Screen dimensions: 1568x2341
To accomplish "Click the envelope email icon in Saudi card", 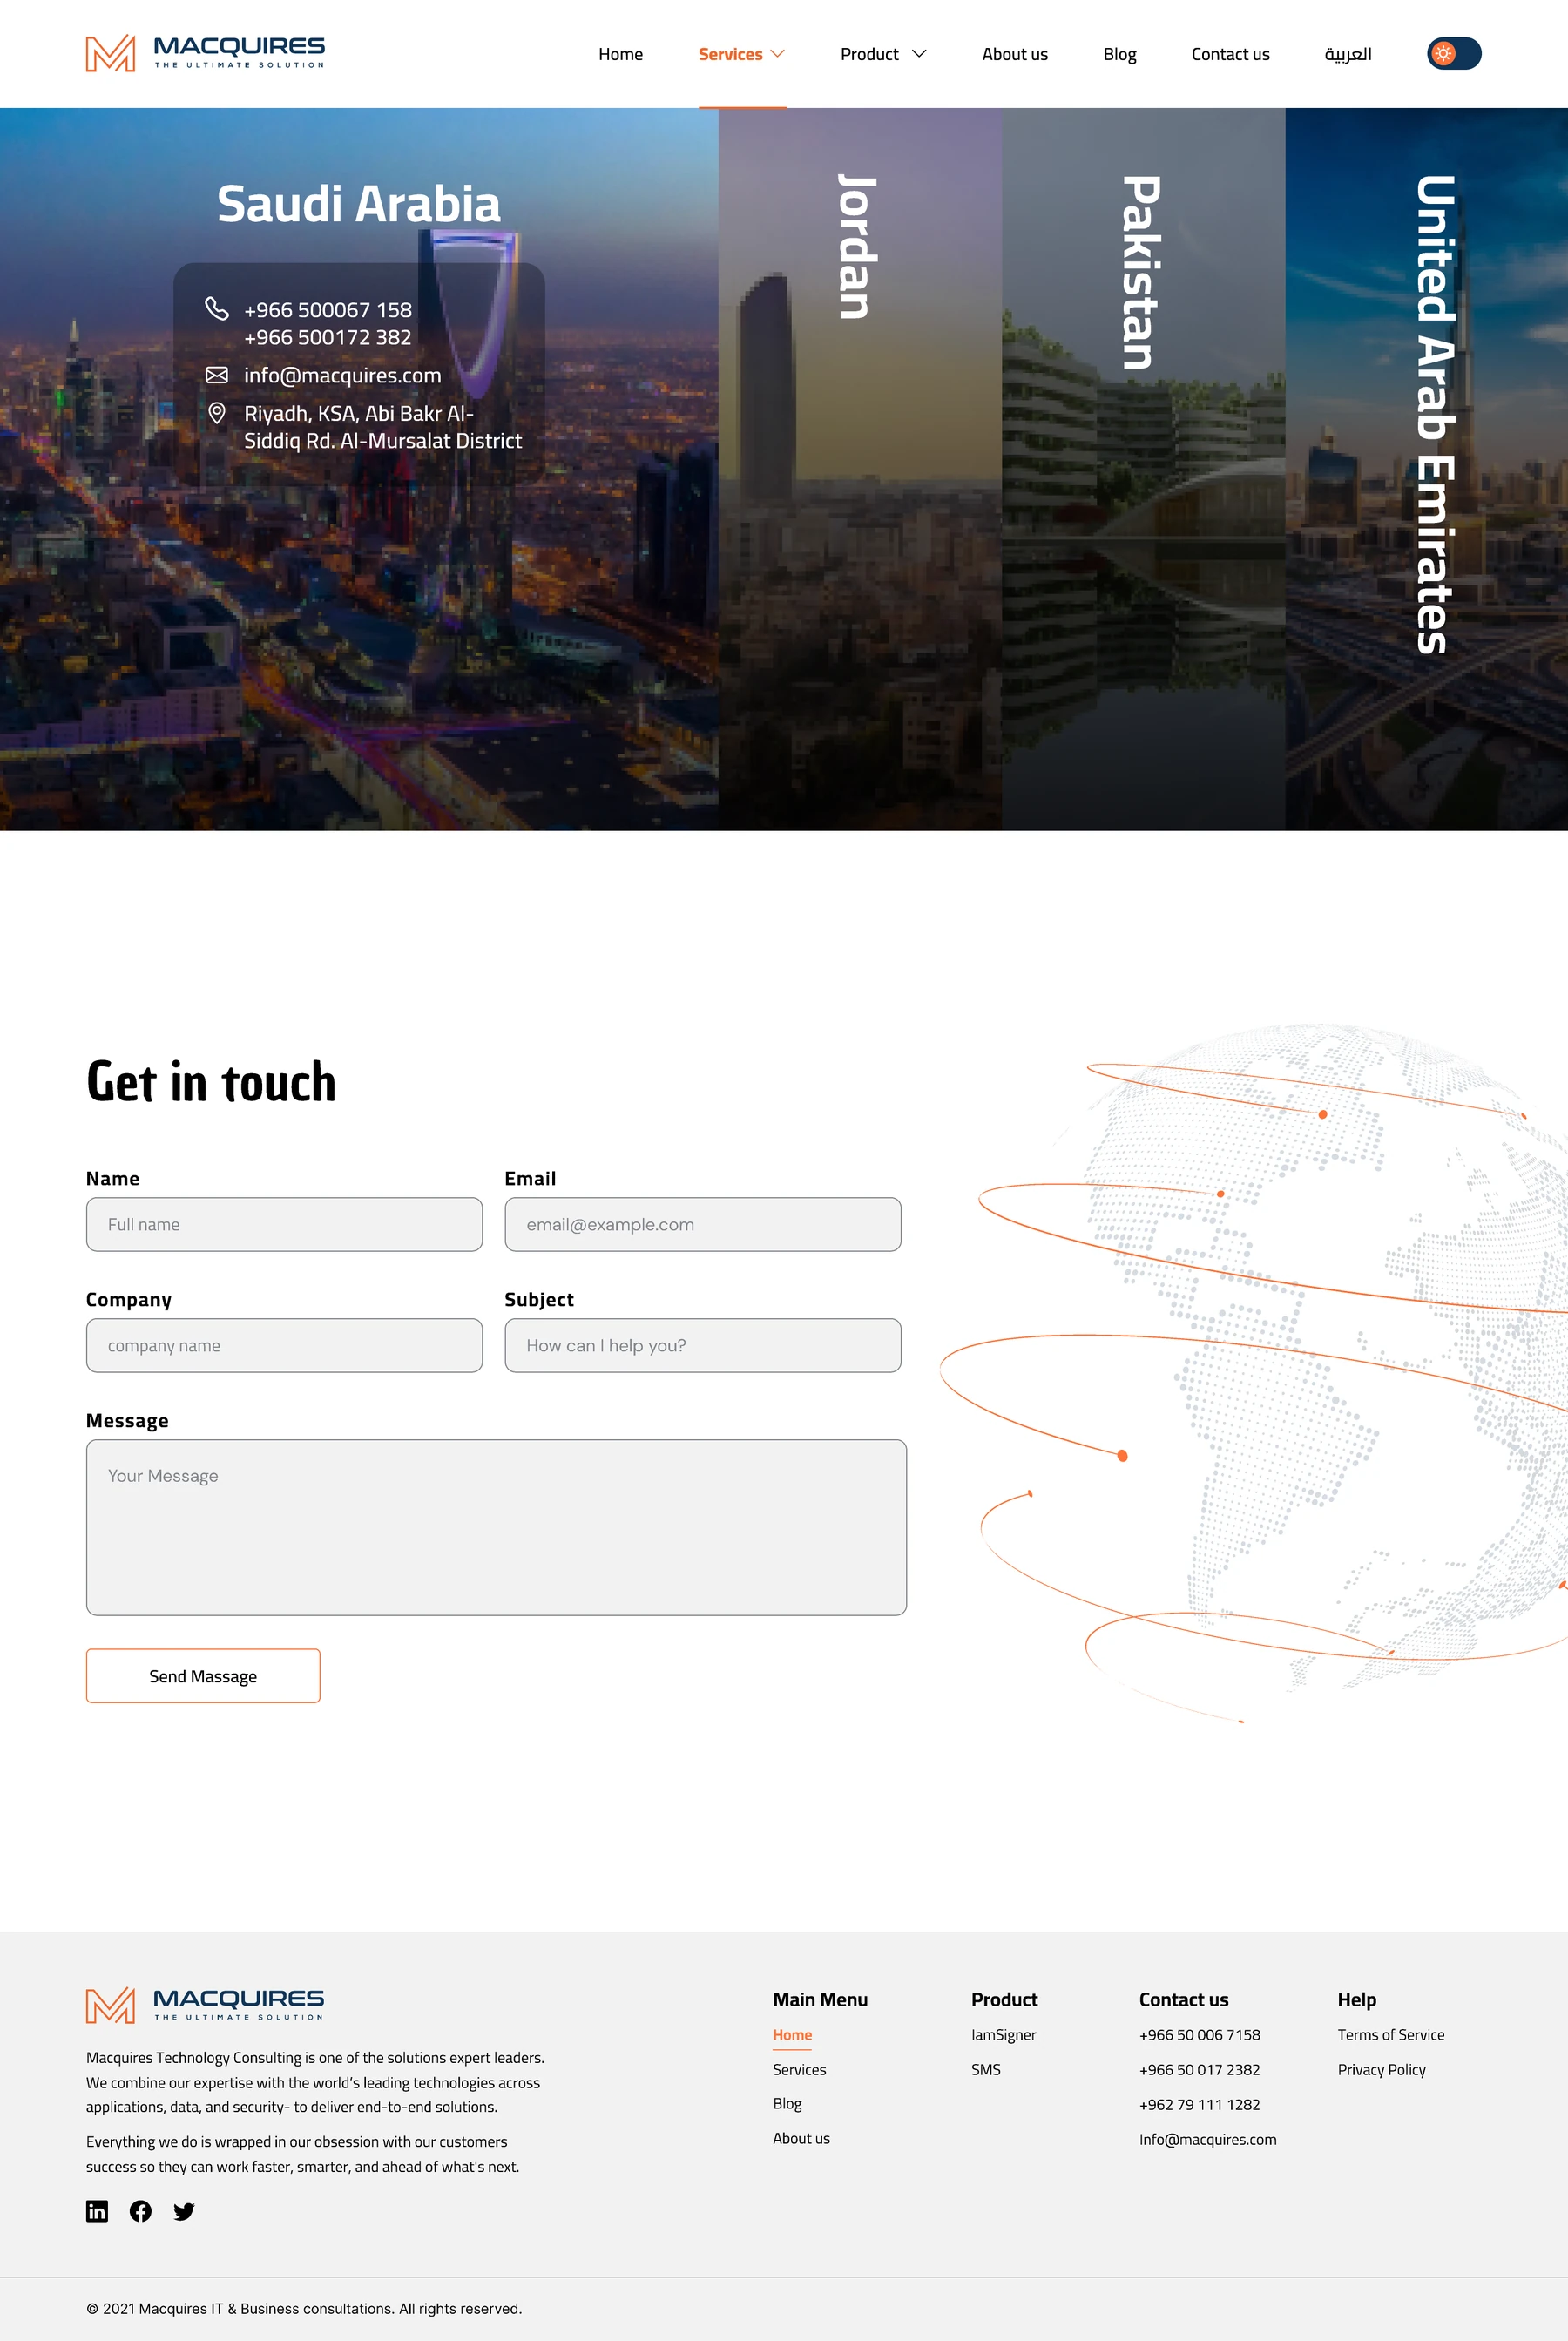I will [217, 375].
